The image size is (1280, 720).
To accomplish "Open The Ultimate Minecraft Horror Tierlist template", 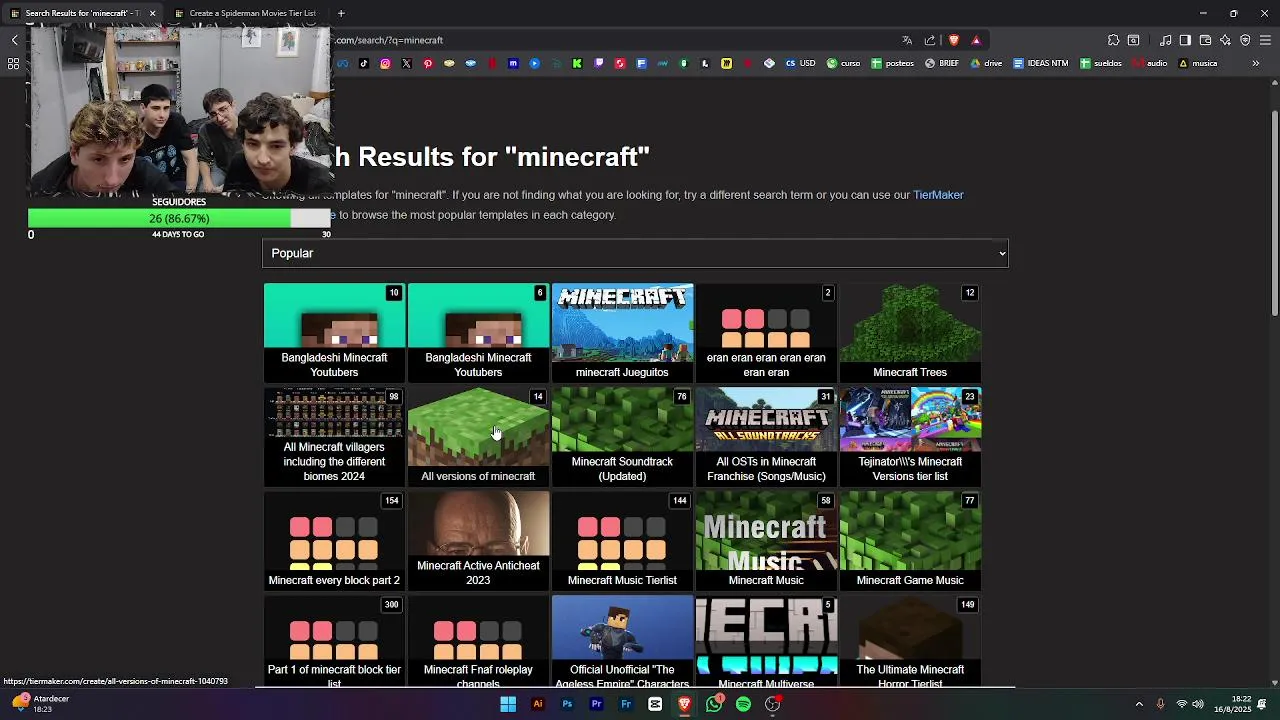I will (x=910, y=641).
